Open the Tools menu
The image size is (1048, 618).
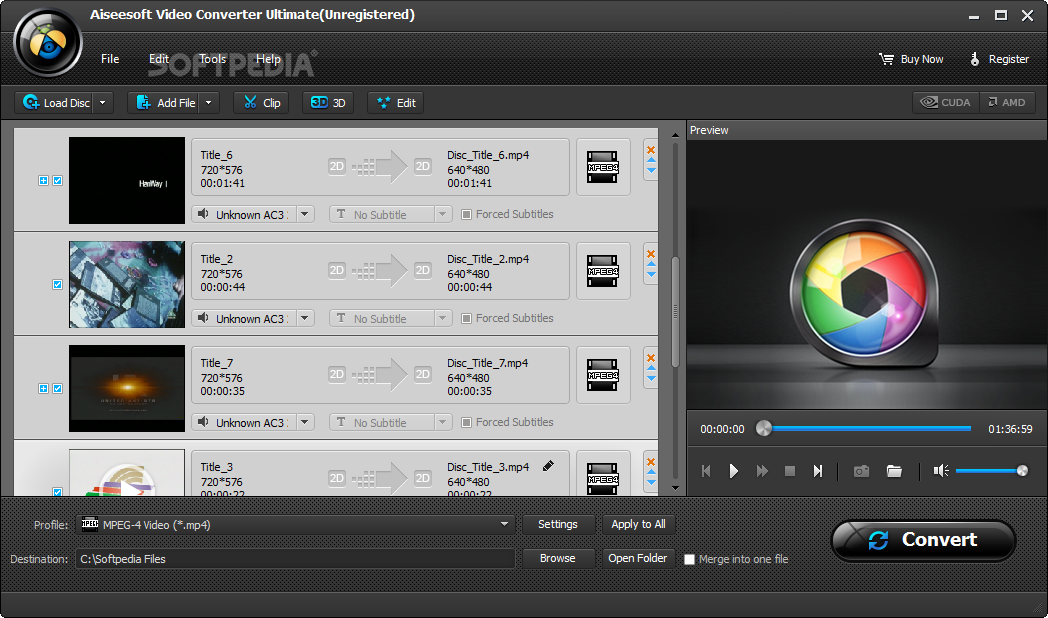213,59
